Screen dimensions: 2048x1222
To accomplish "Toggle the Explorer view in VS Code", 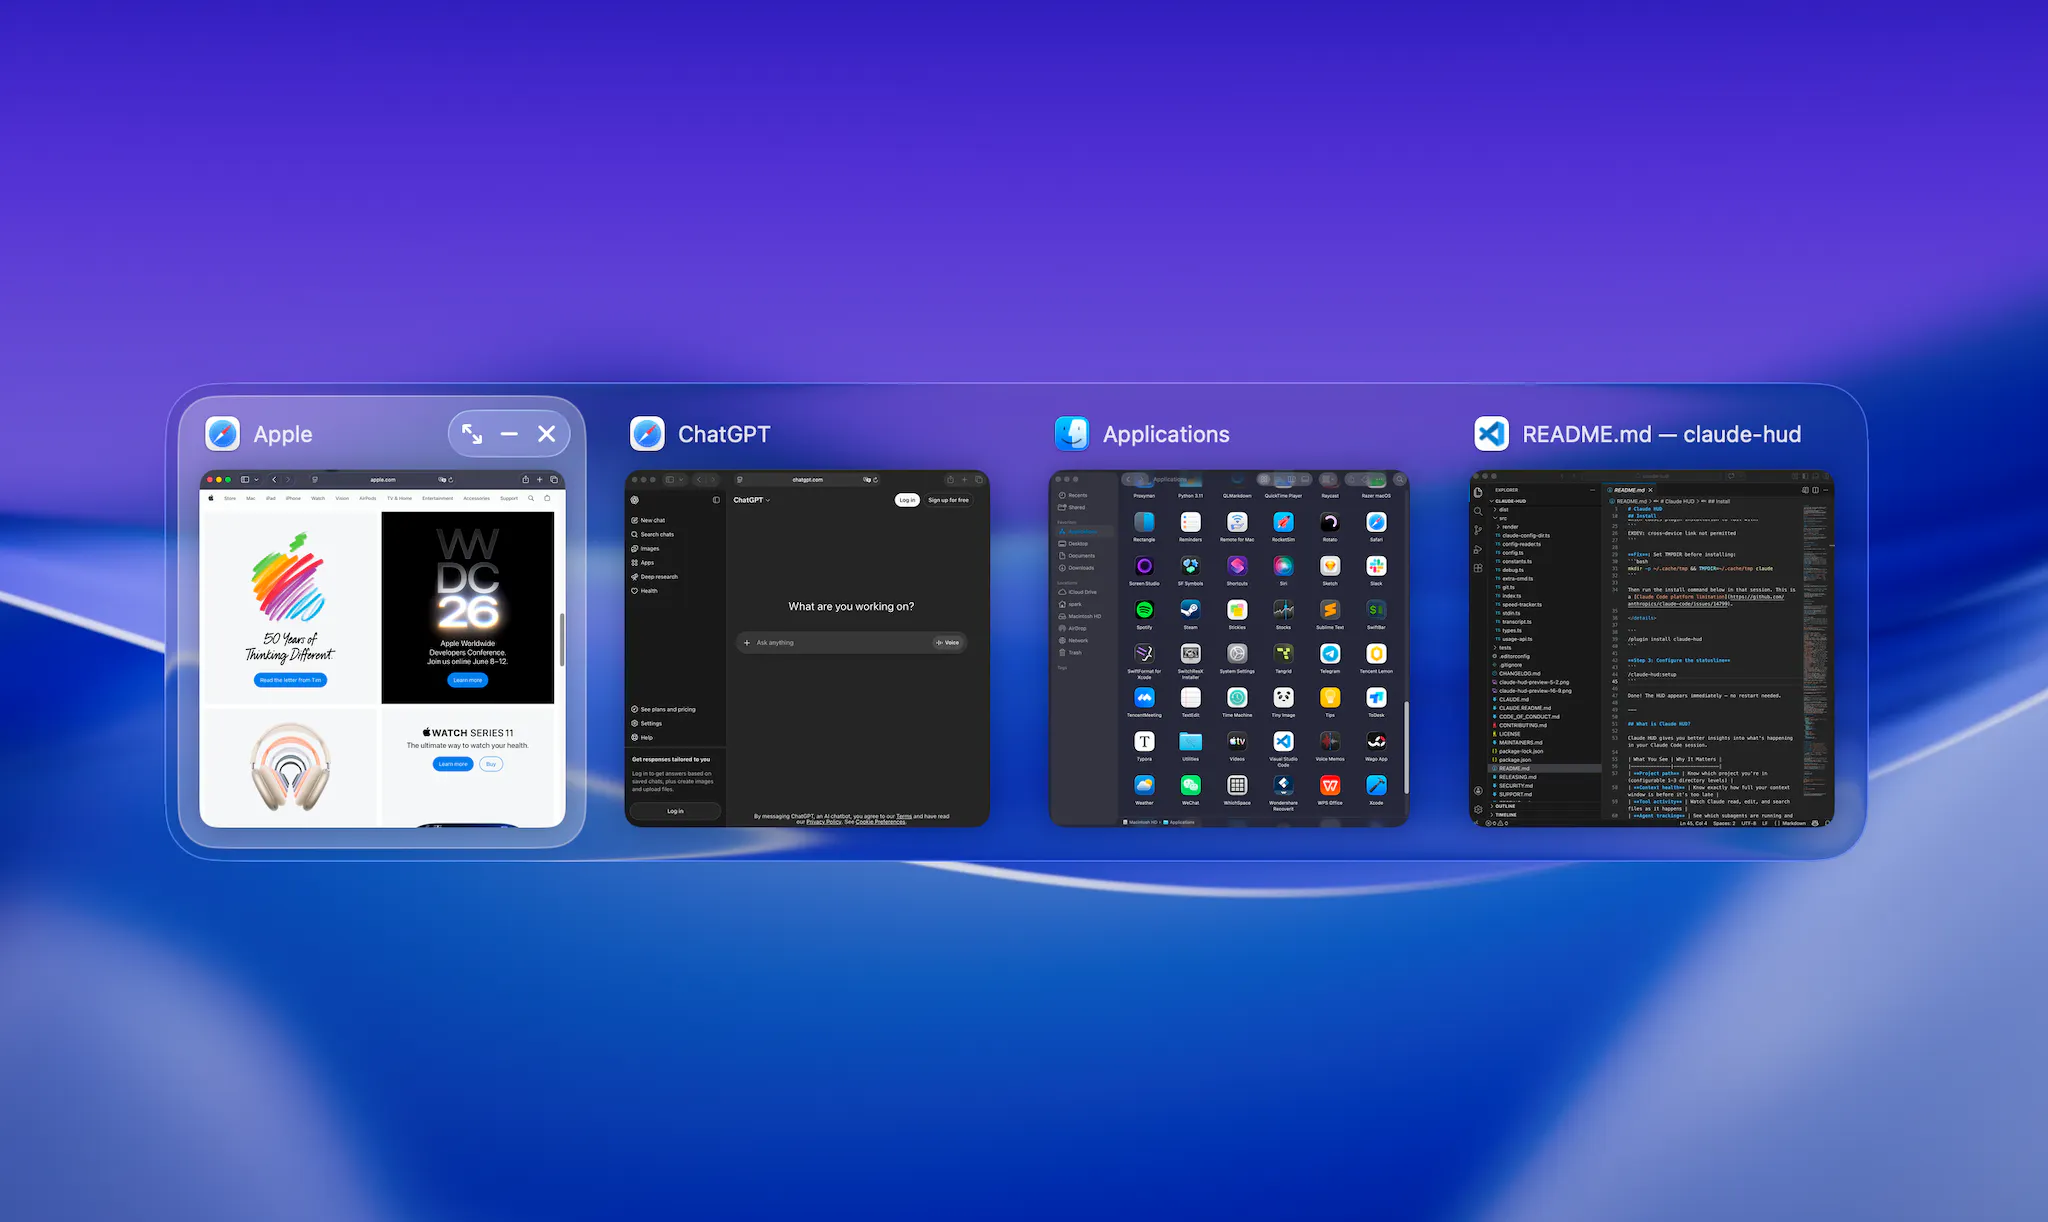I will click(1478, 492).
